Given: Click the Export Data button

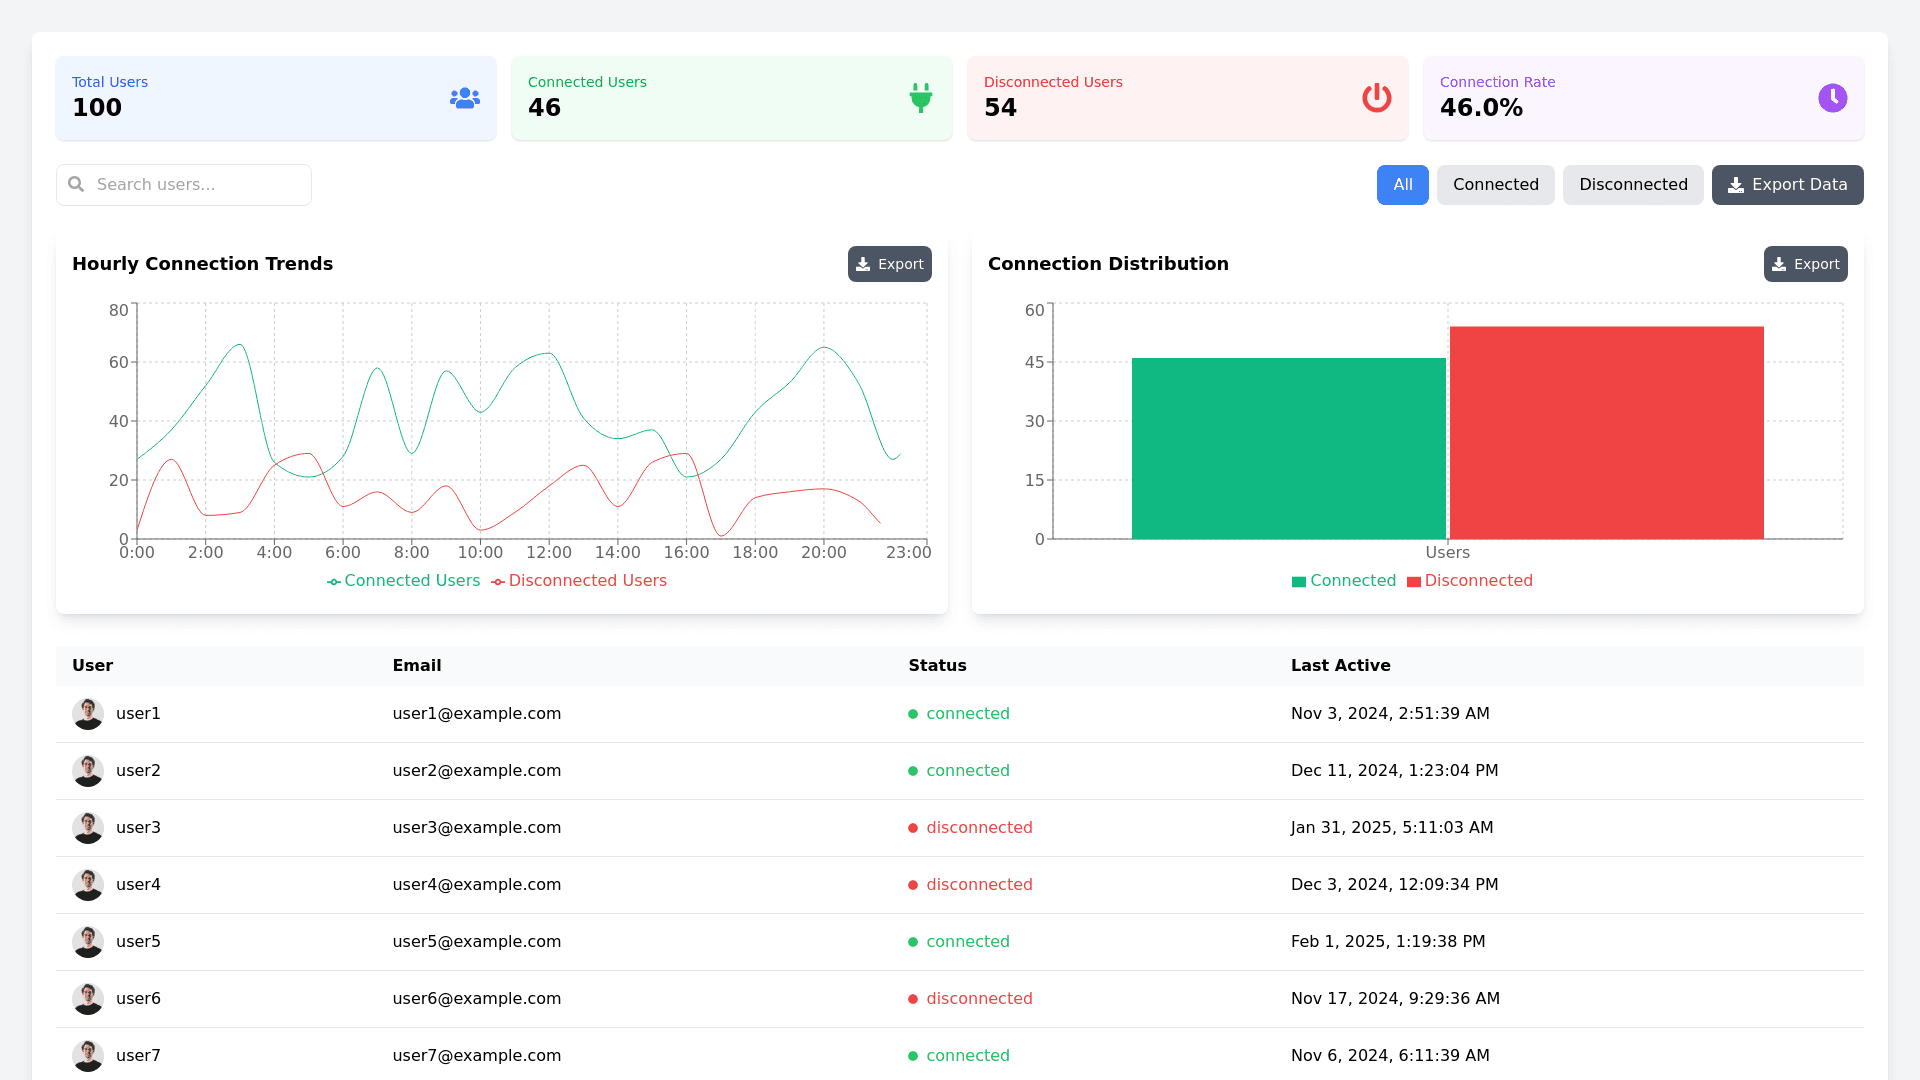Looking at the screenshot, I should (x=1787, y=185).
